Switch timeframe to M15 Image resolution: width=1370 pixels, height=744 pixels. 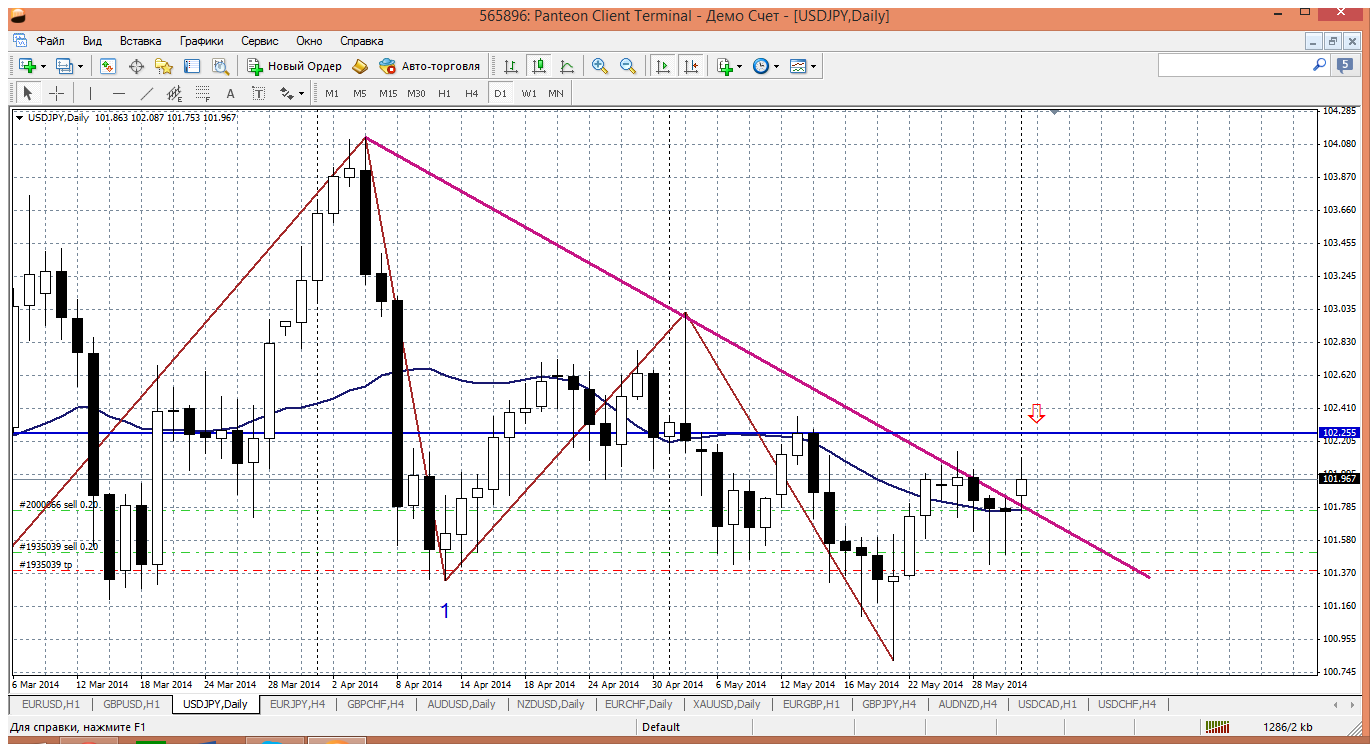coord(388,93)
